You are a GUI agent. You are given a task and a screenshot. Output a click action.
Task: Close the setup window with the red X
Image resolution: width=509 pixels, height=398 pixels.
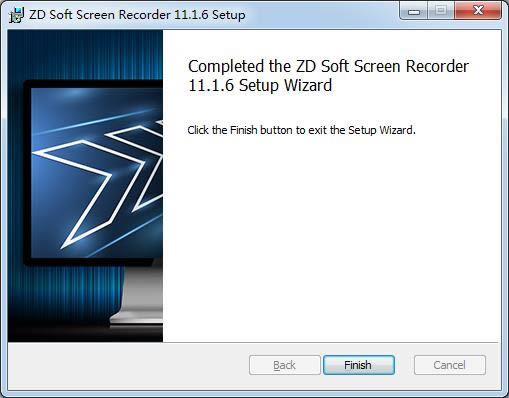pos(478,11)
